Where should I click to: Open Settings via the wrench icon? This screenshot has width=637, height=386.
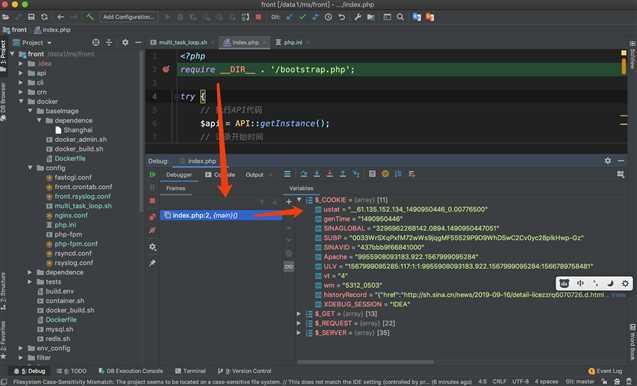click(358, 17)
